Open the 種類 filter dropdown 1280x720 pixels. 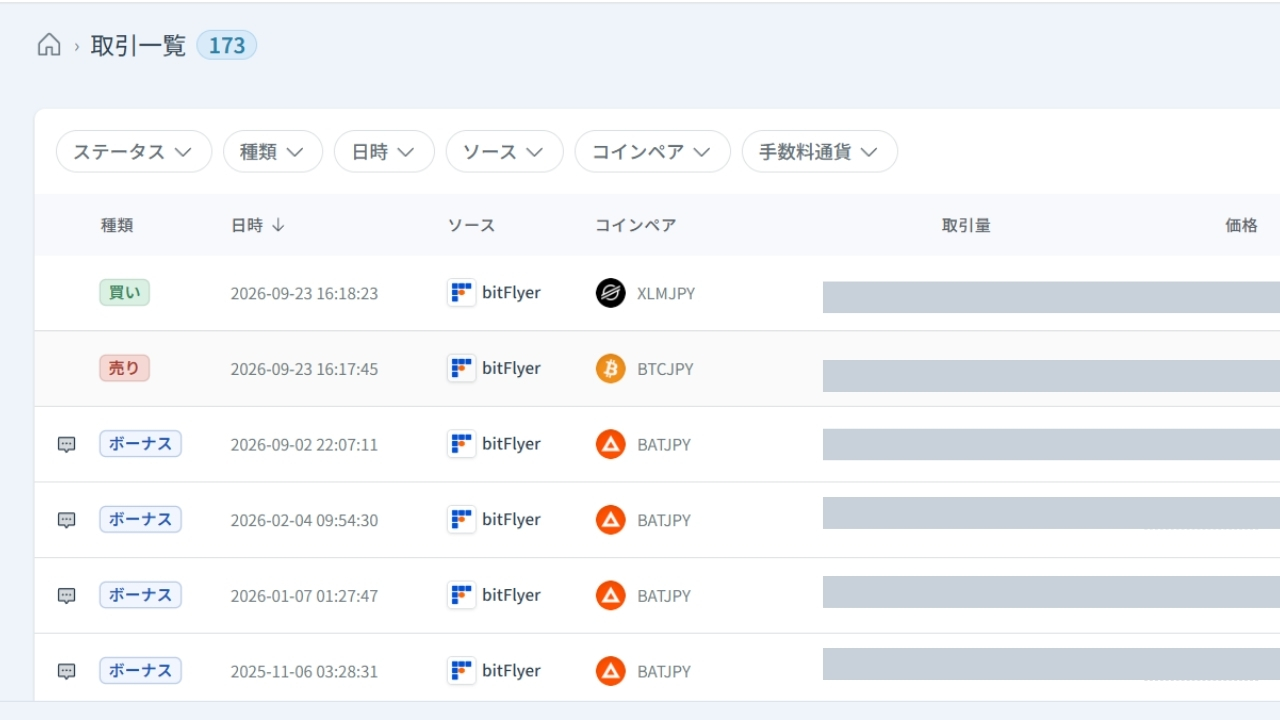[x=273, y=152]
